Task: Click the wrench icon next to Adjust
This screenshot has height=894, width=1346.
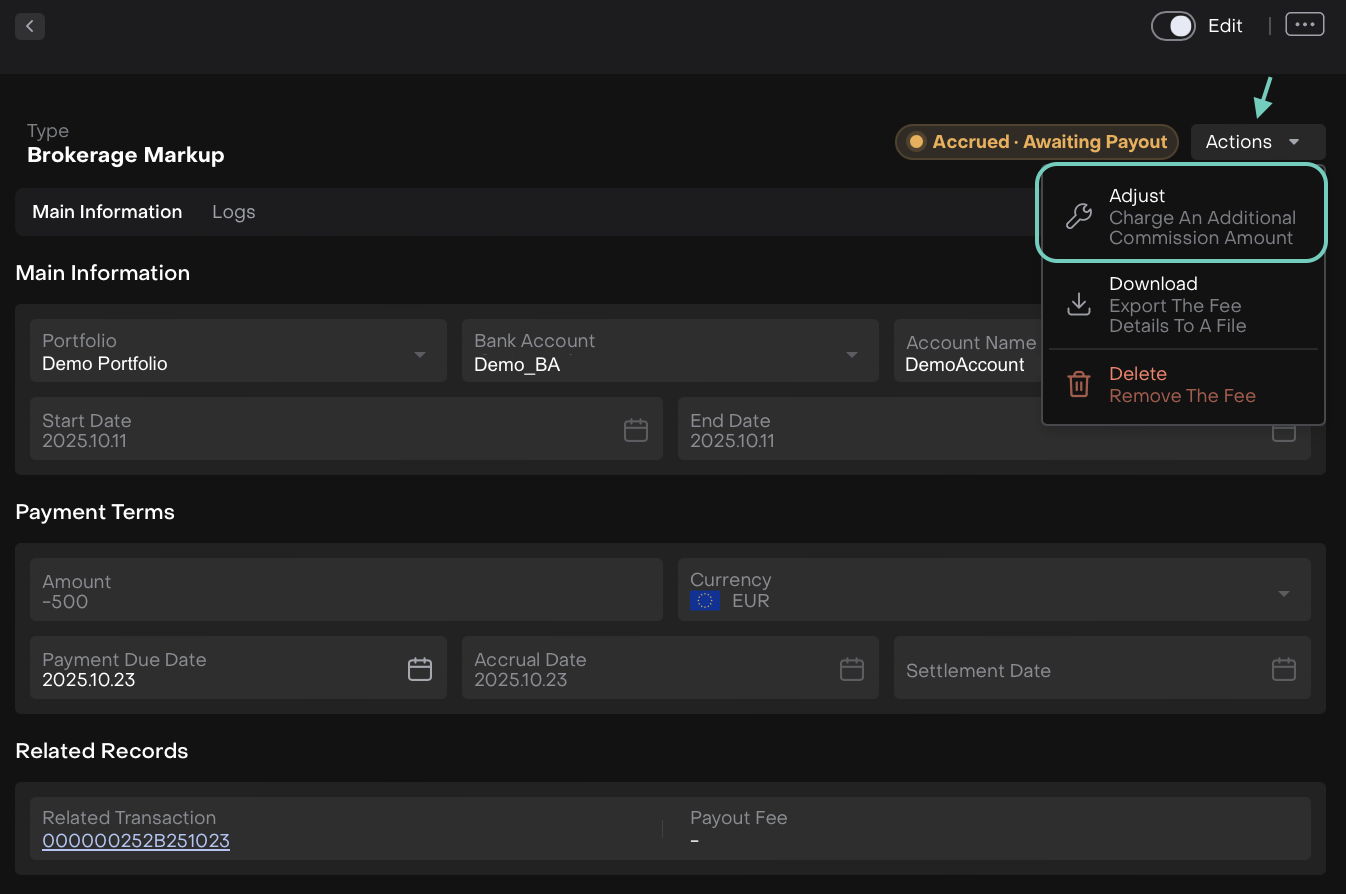Action: [x=1078, y=216]
